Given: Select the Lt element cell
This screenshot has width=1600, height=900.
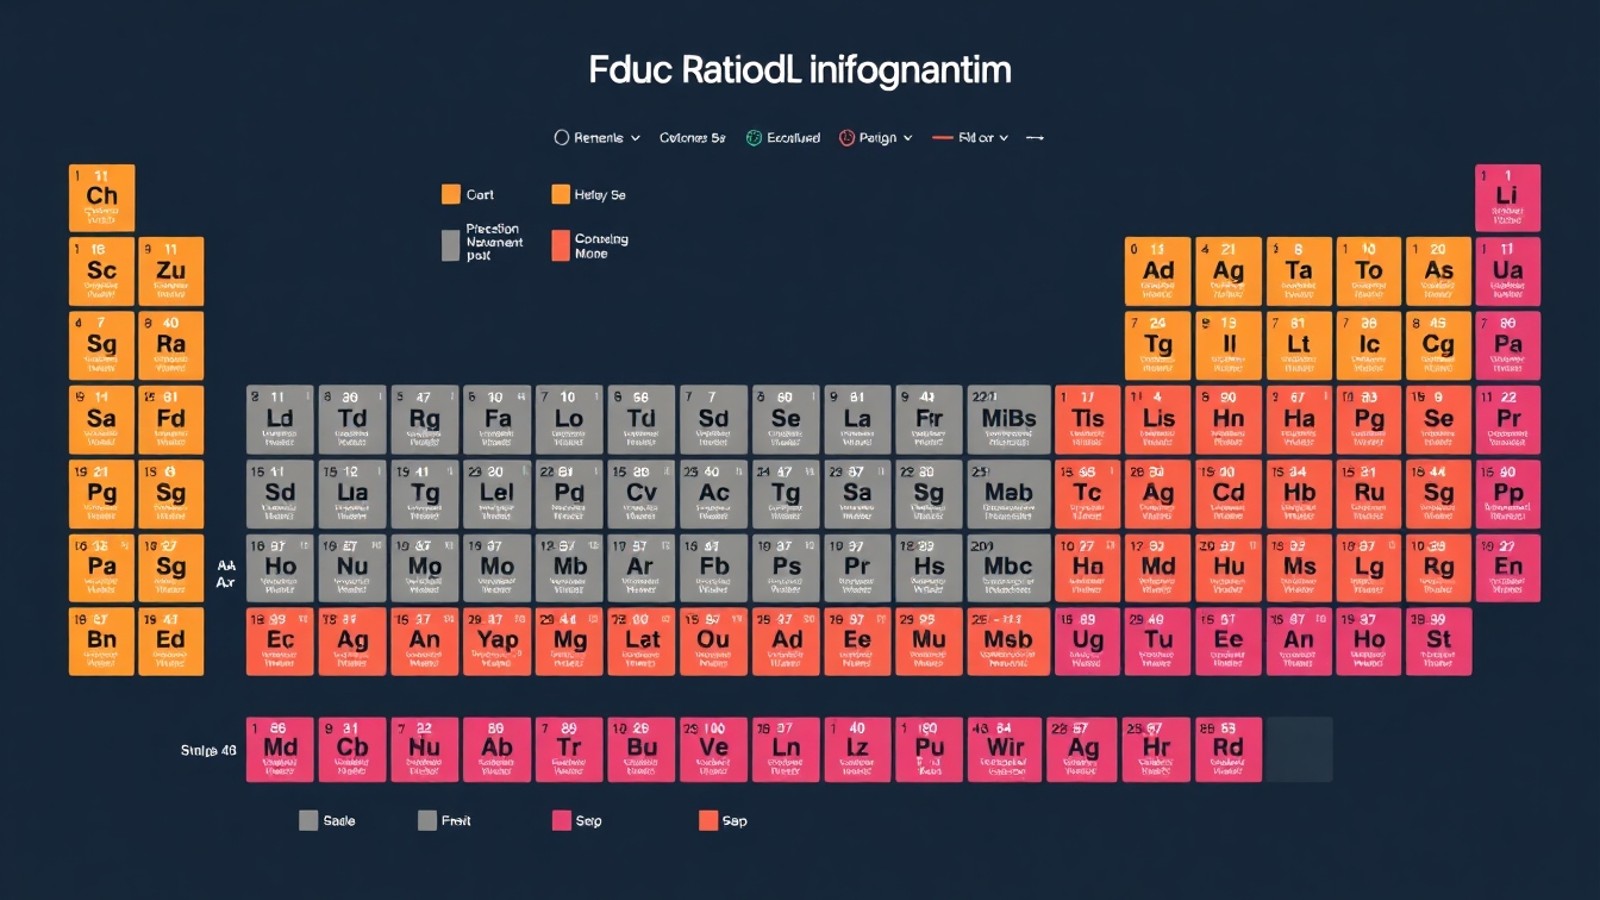Looking at the screenshot, I should 1299,345.
